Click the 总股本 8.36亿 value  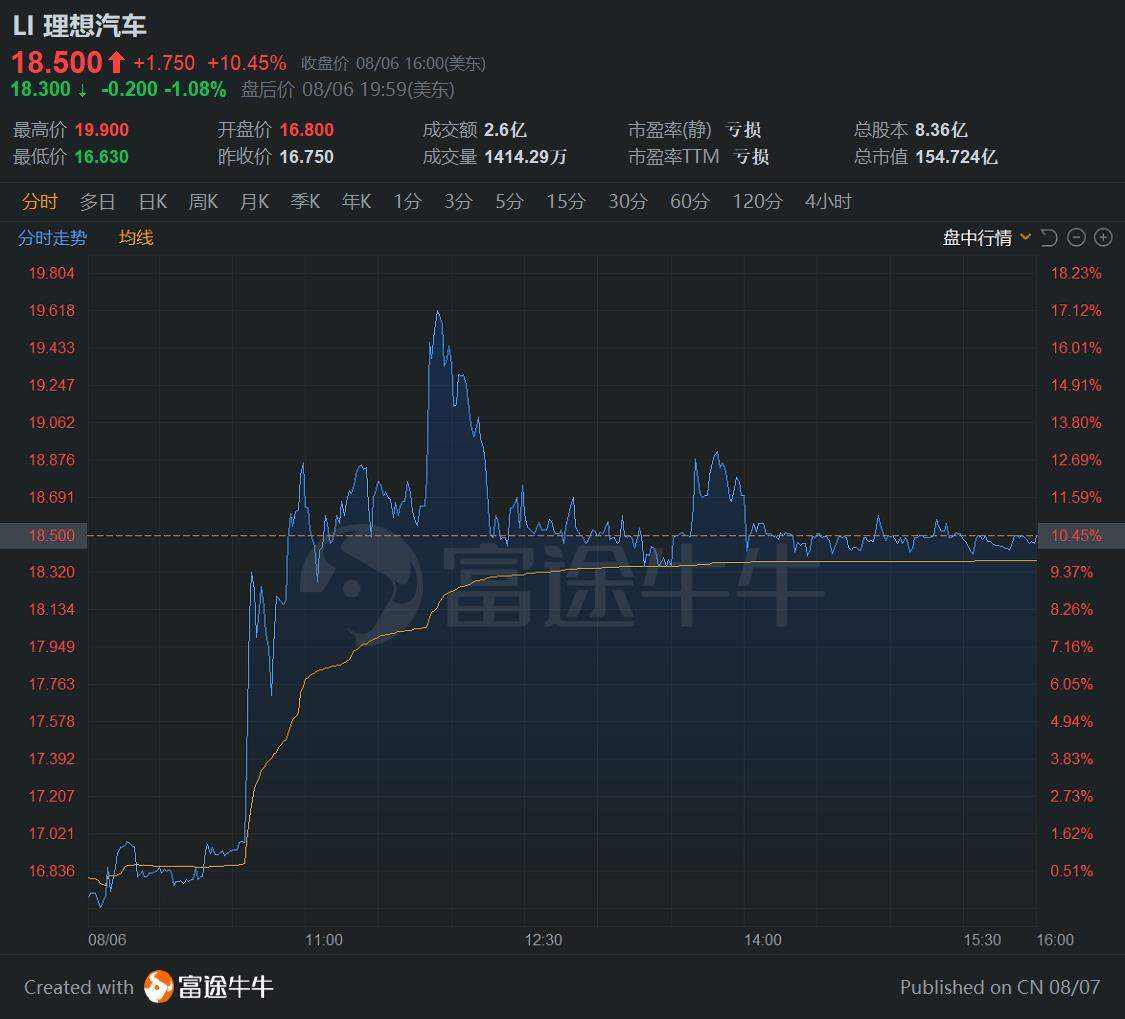click(x=941, y=130)
